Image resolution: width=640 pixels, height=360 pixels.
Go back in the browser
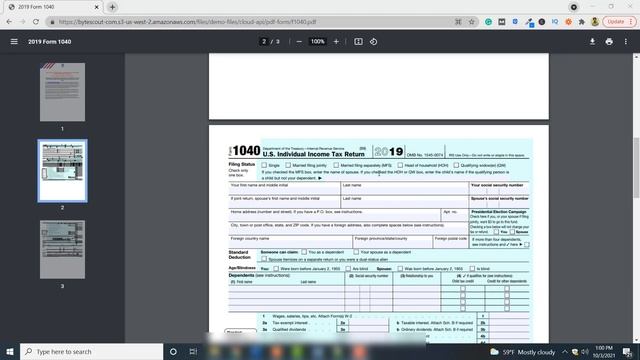point(9,22)
